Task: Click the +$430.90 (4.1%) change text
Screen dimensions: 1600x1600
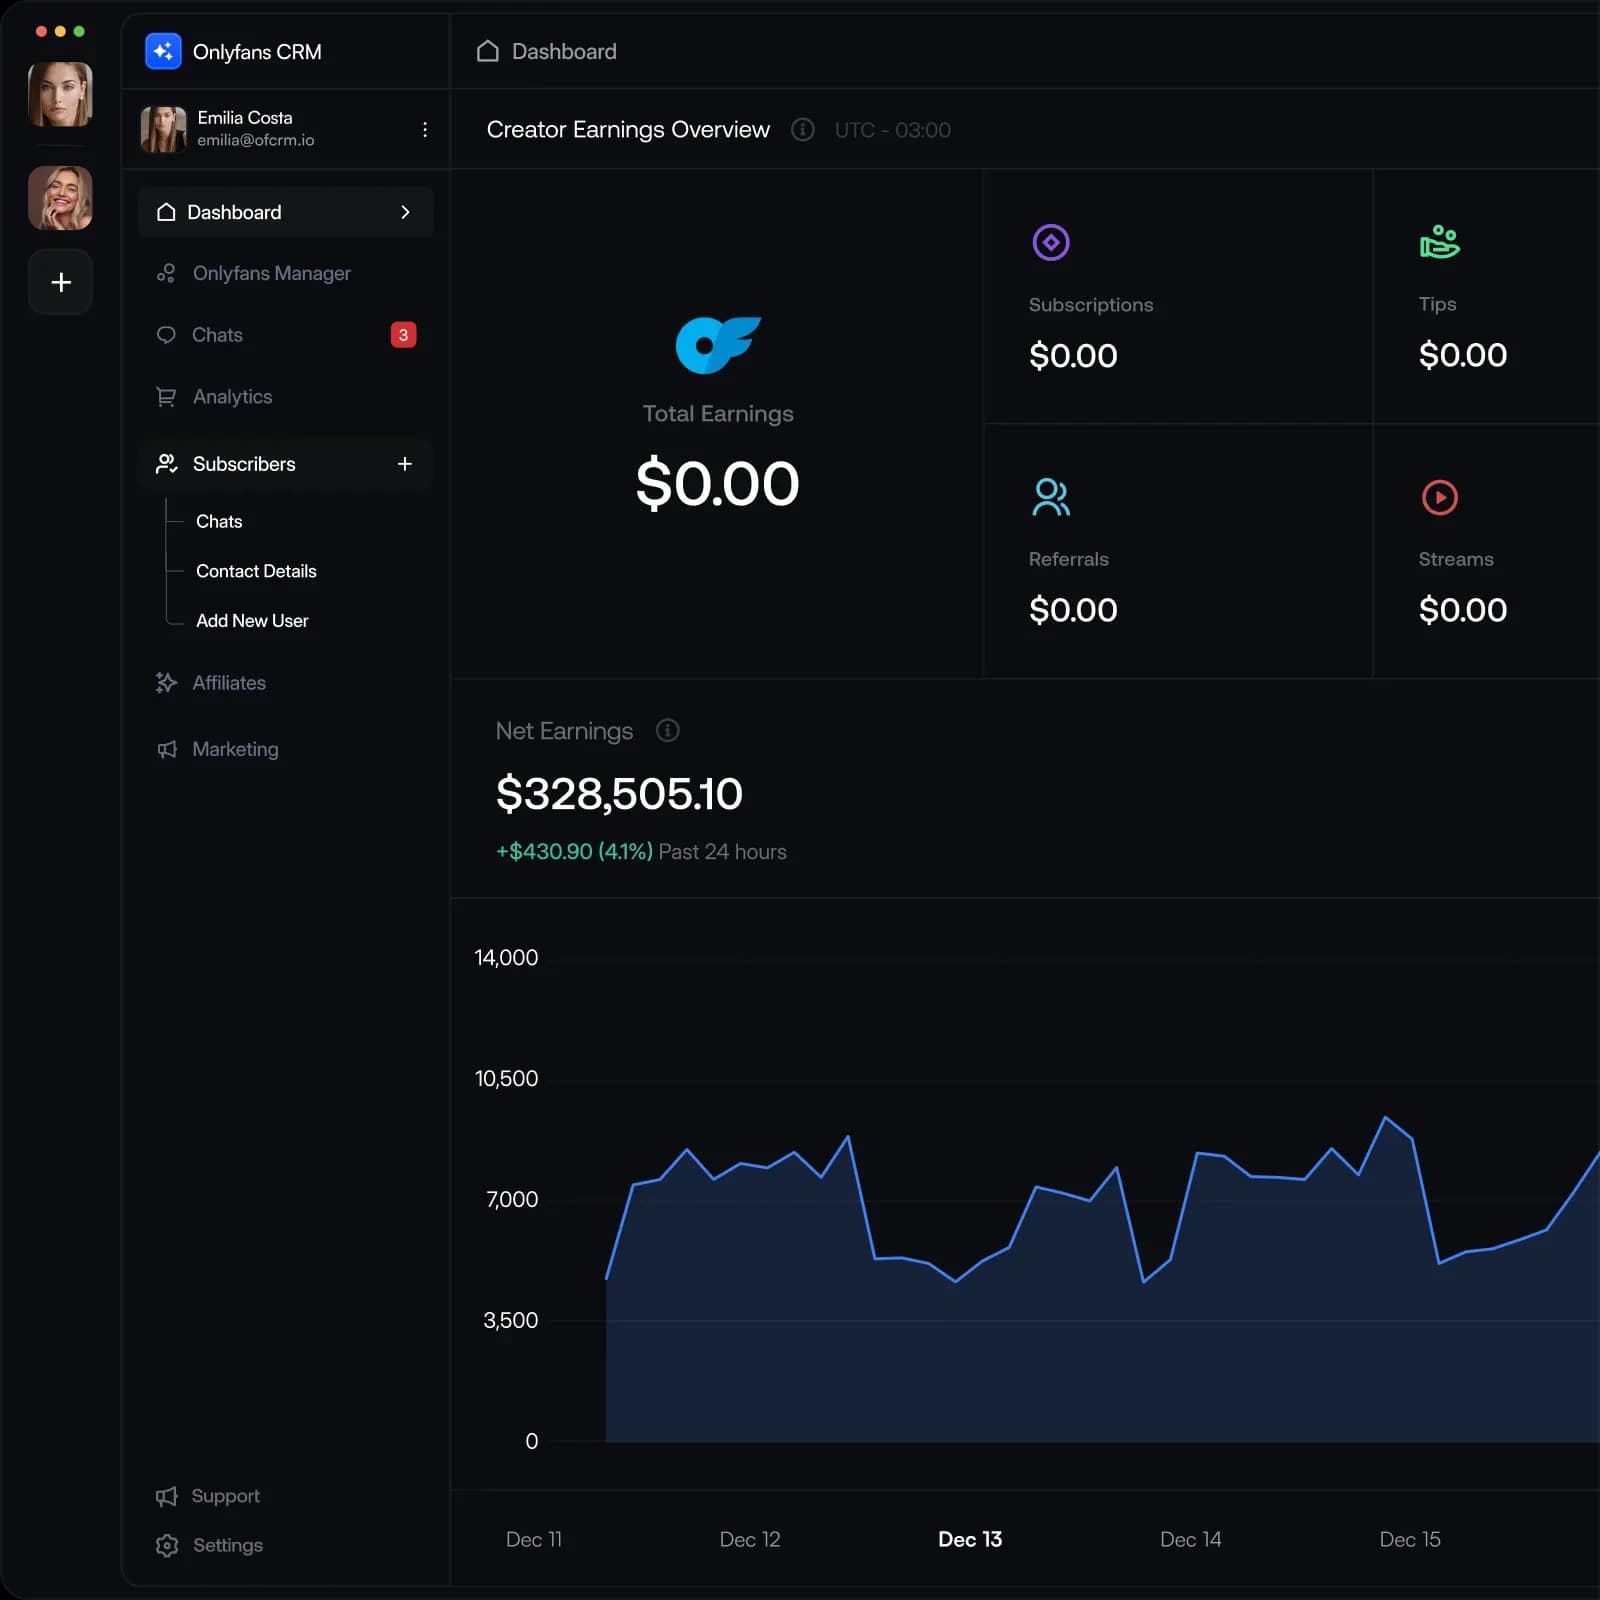Action: (x=574, y=852)
